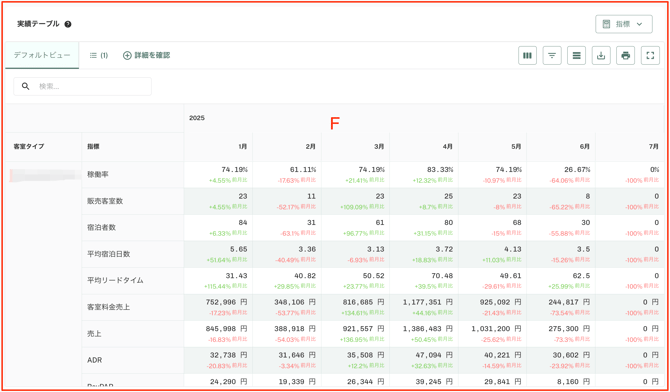Viewport: 670px width, 392px height.
Task: Select the 宿泊者数 row label
Action: click(101, 227)
